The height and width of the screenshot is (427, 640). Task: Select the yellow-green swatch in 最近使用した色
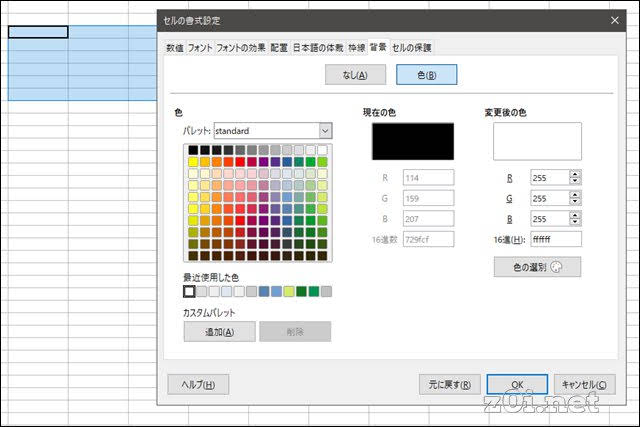coord(289,291)
